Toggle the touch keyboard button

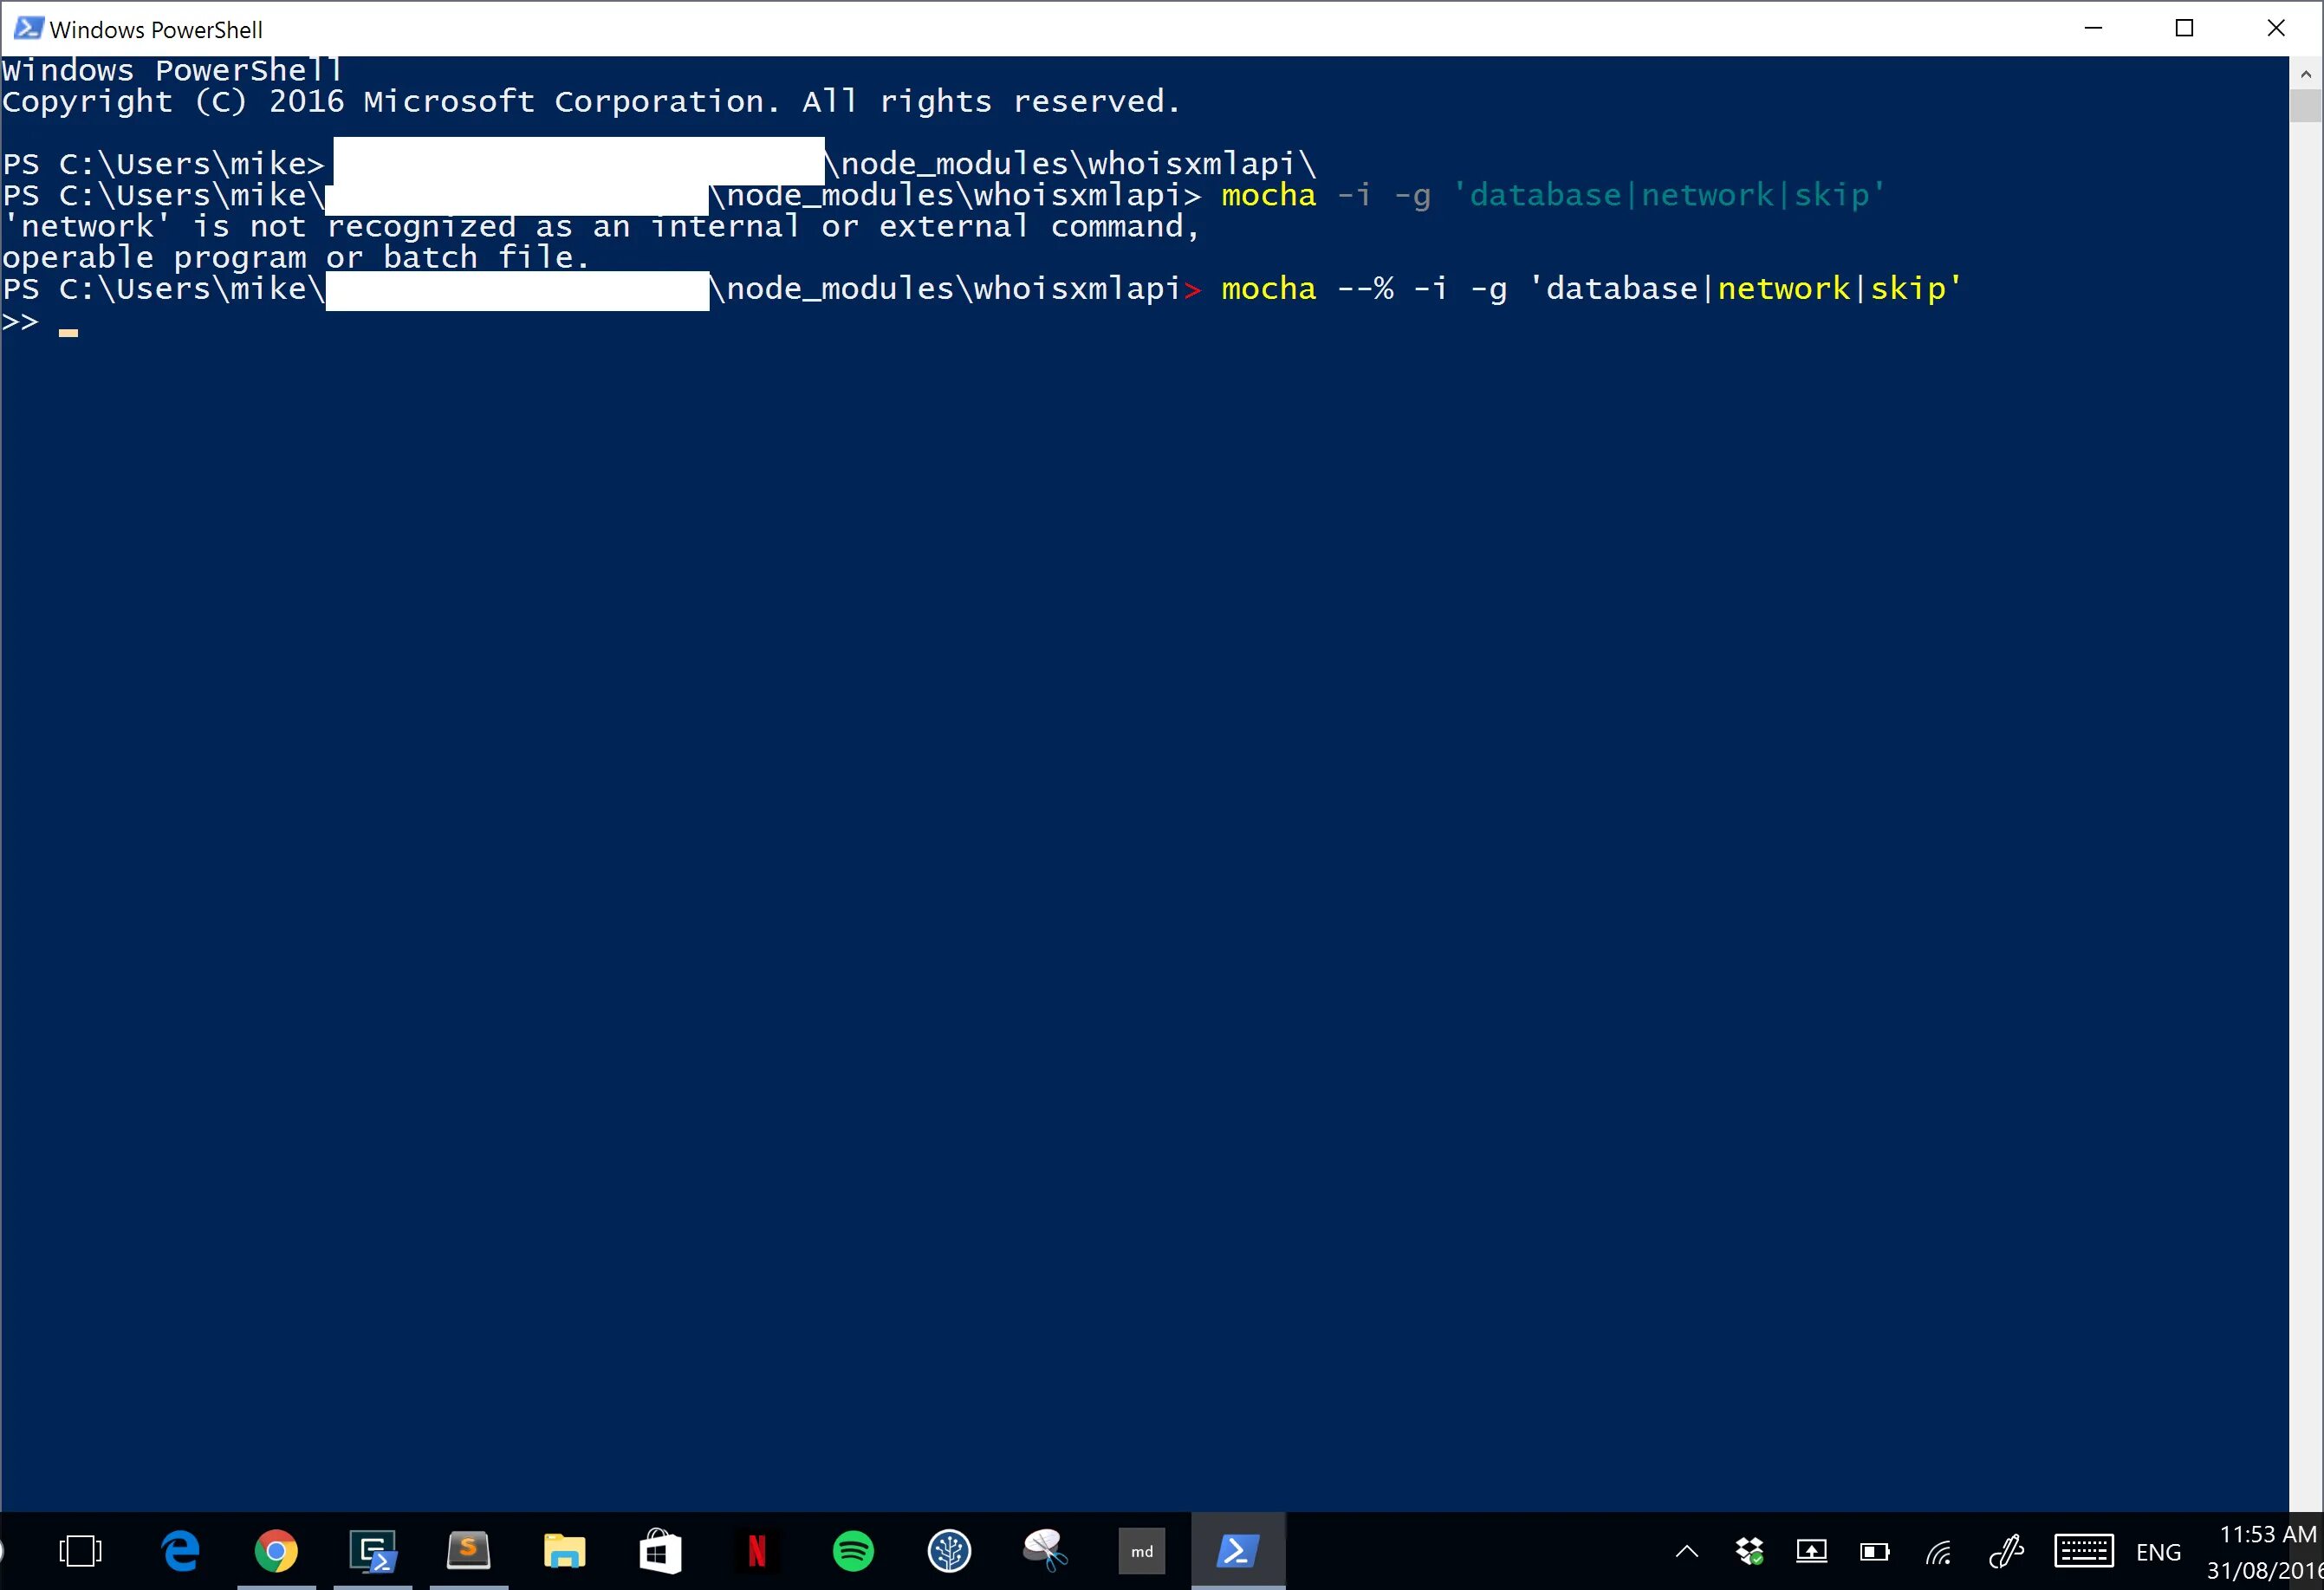tap(2083, 1552)
